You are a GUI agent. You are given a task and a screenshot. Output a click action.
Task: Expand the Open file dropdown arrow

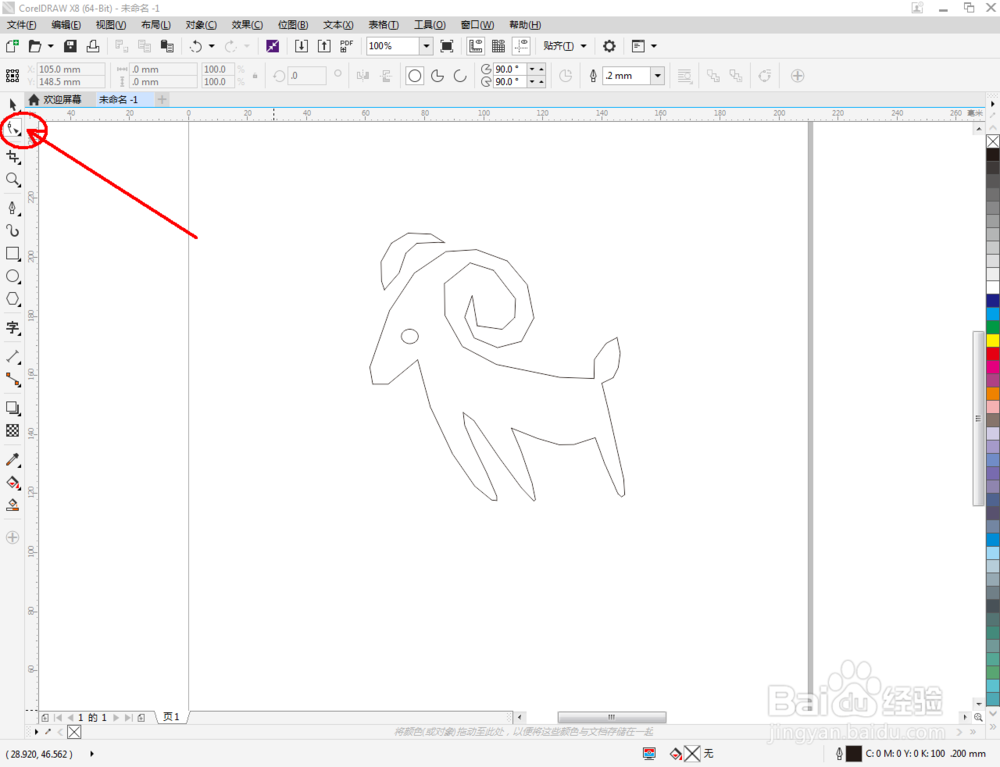coord(50,46)
